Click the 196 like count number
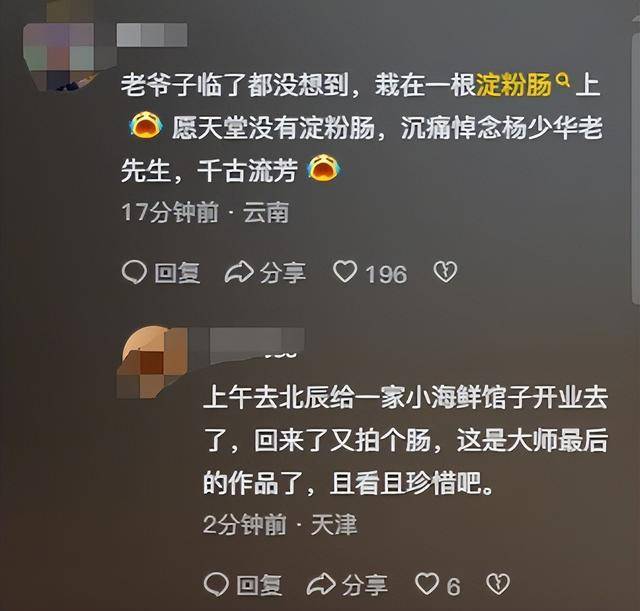Screen dimensions: 640x611 coord(386,274)
